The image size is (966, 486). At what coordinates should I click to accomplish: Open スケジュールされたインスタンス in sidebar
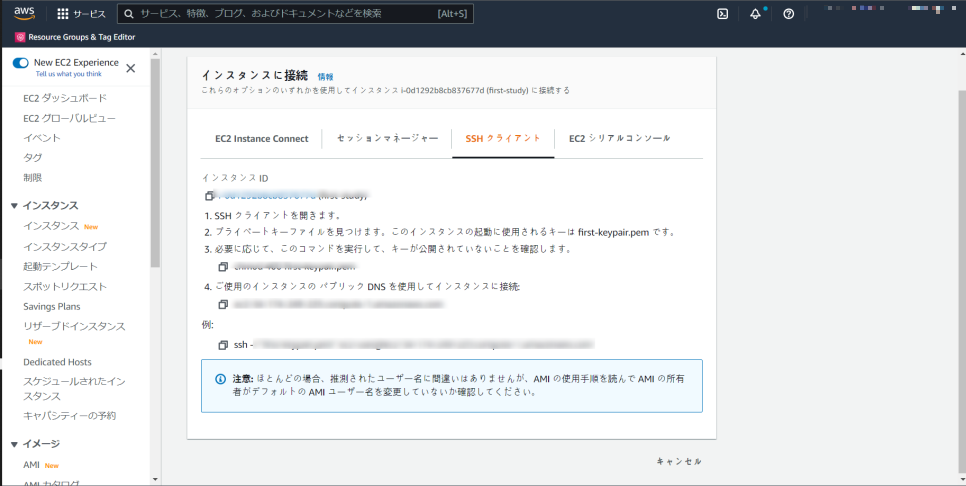point(74,389)
